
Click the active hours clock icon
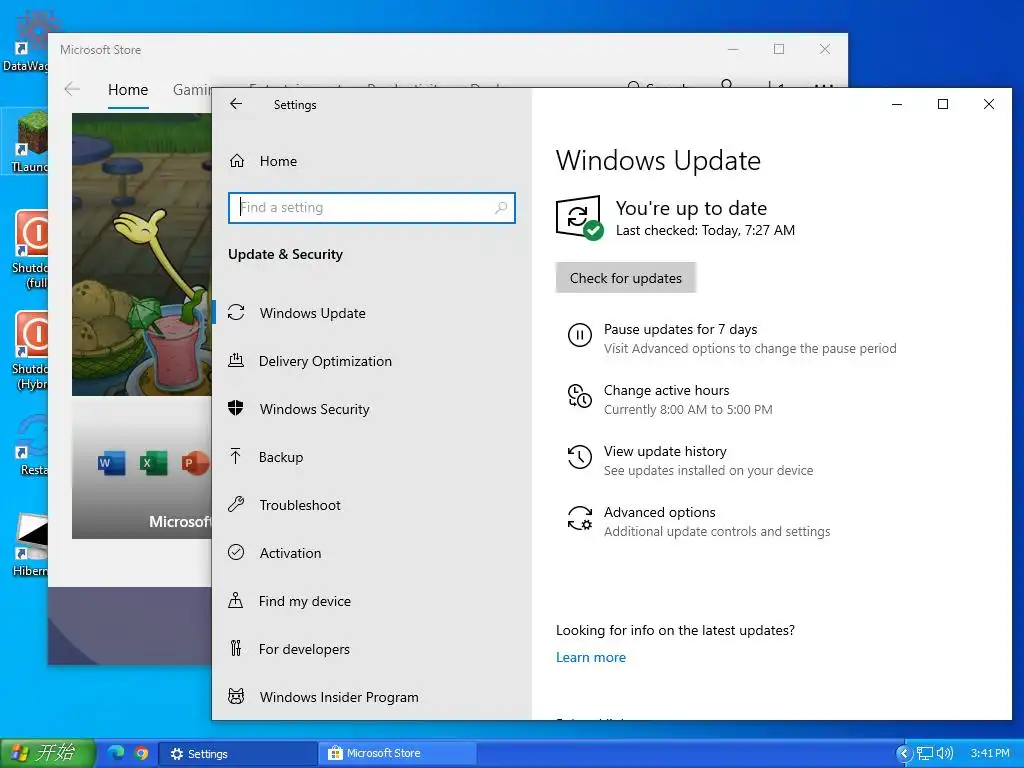click(579, 396)
